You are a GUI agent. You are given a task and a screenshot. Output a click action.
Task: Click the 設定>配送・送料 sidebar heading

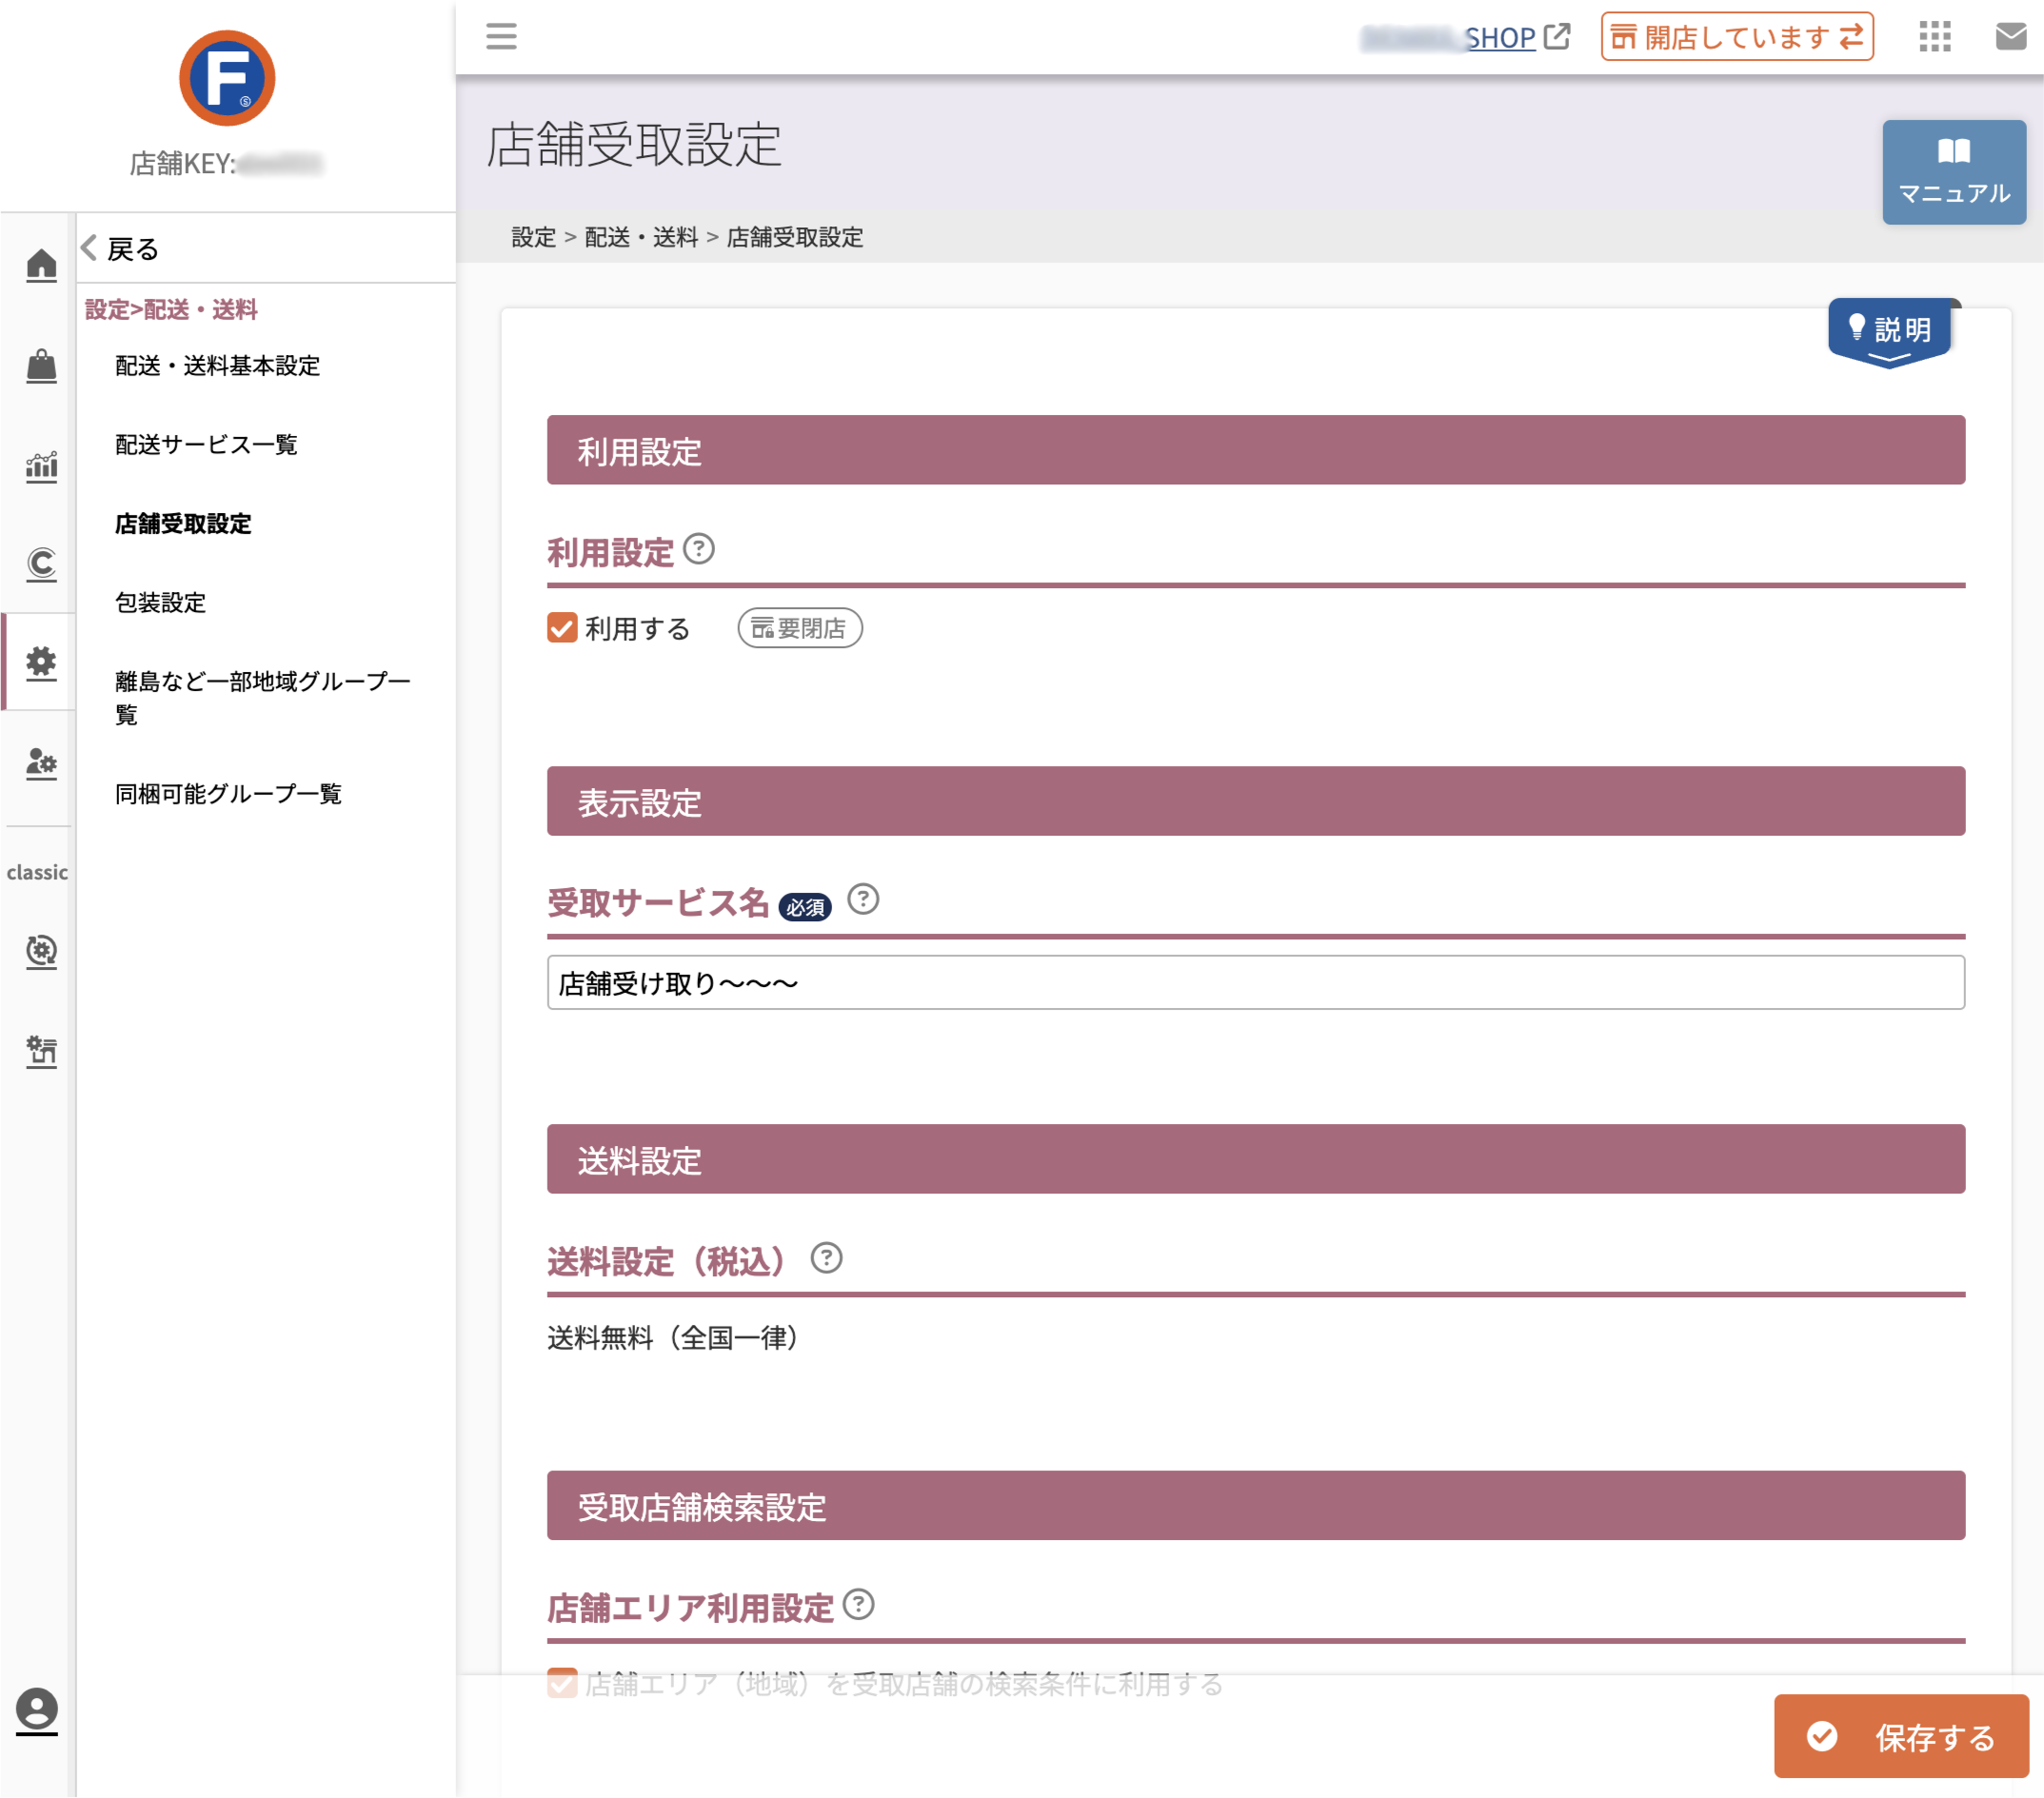tap(171, 310)
